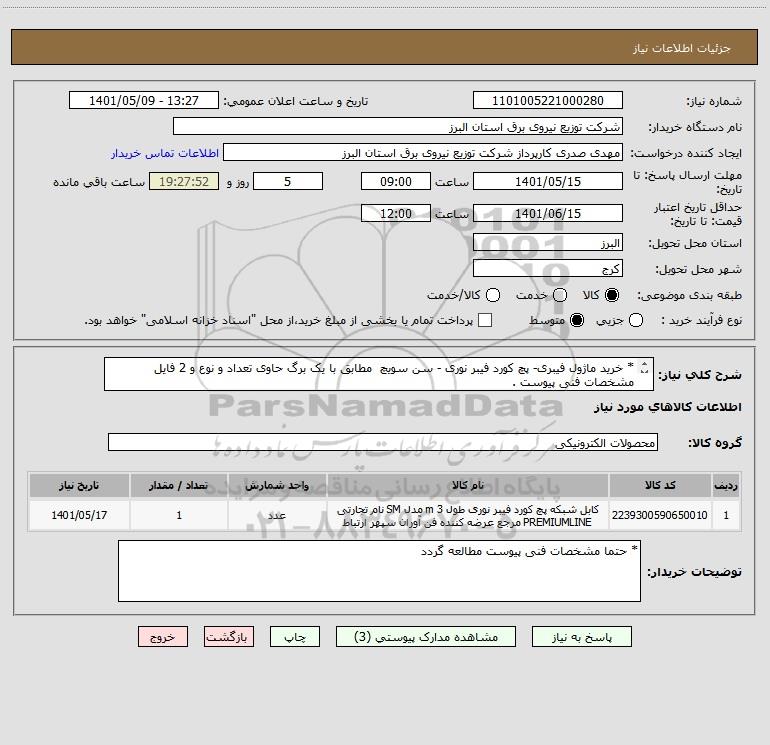Image resolution: width=770 pixels, height=745 pixels.
Task: Click the announcement date field 1401/05/09 - 13:27
Action: tap(143, 101)
